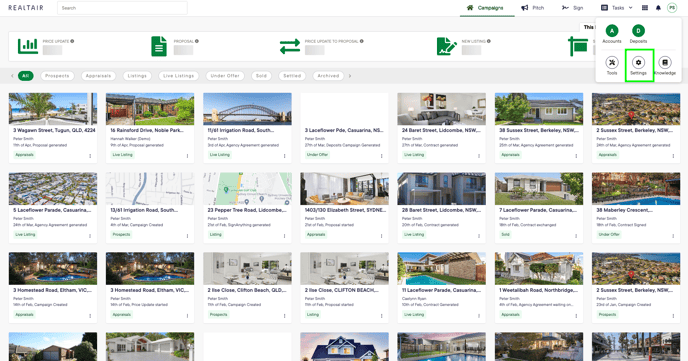This screenshot has width=688, height=361.
Task: Advance filter chips with right chevron
Action: [x=350, y=76]
